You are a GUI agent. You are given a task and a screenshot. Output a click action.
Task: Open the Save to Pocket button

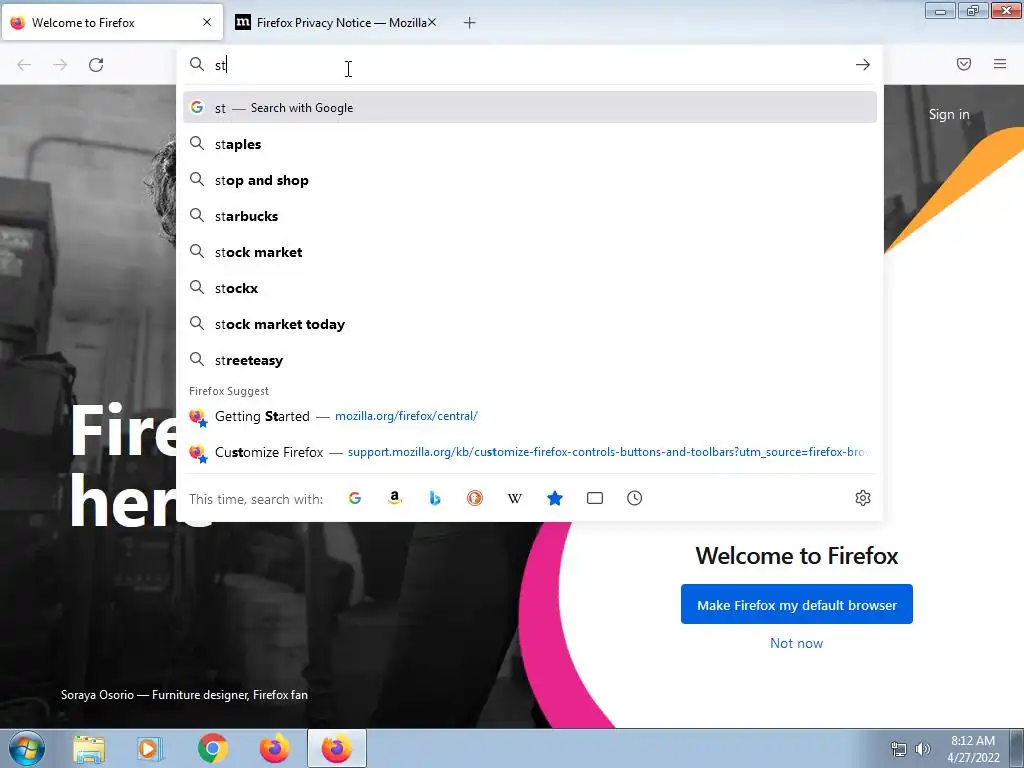pos(964,64)
